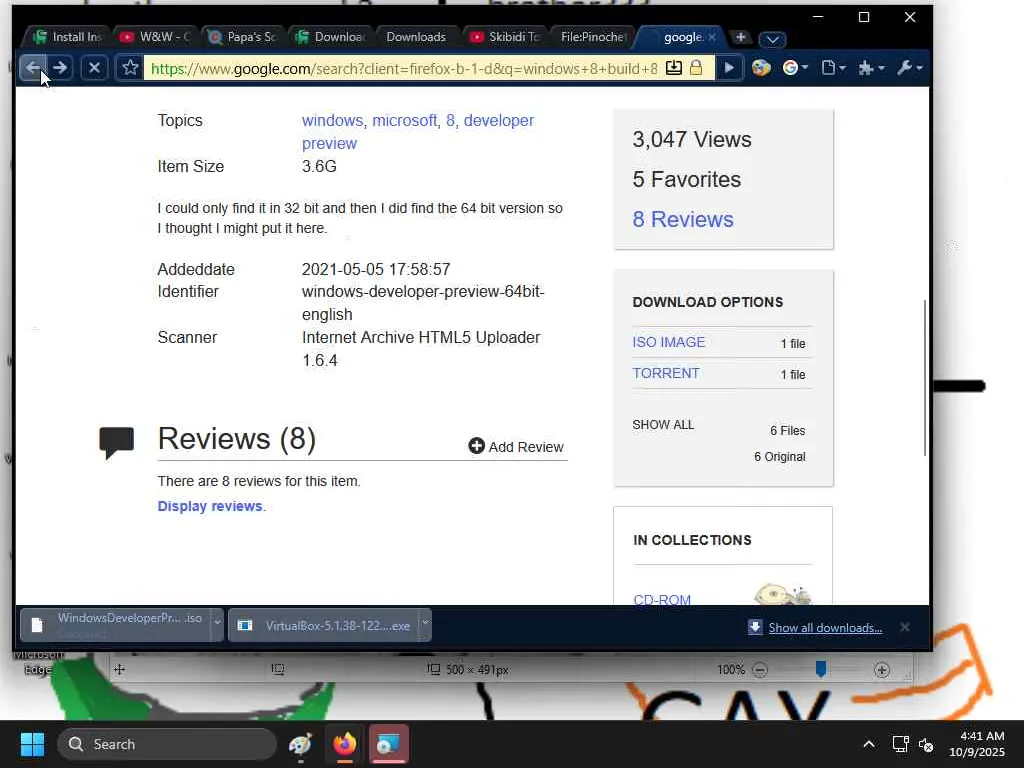Click the Go play-arrow button beside address bar
This screenshot has height=768, width=1024.
[729, 67]
